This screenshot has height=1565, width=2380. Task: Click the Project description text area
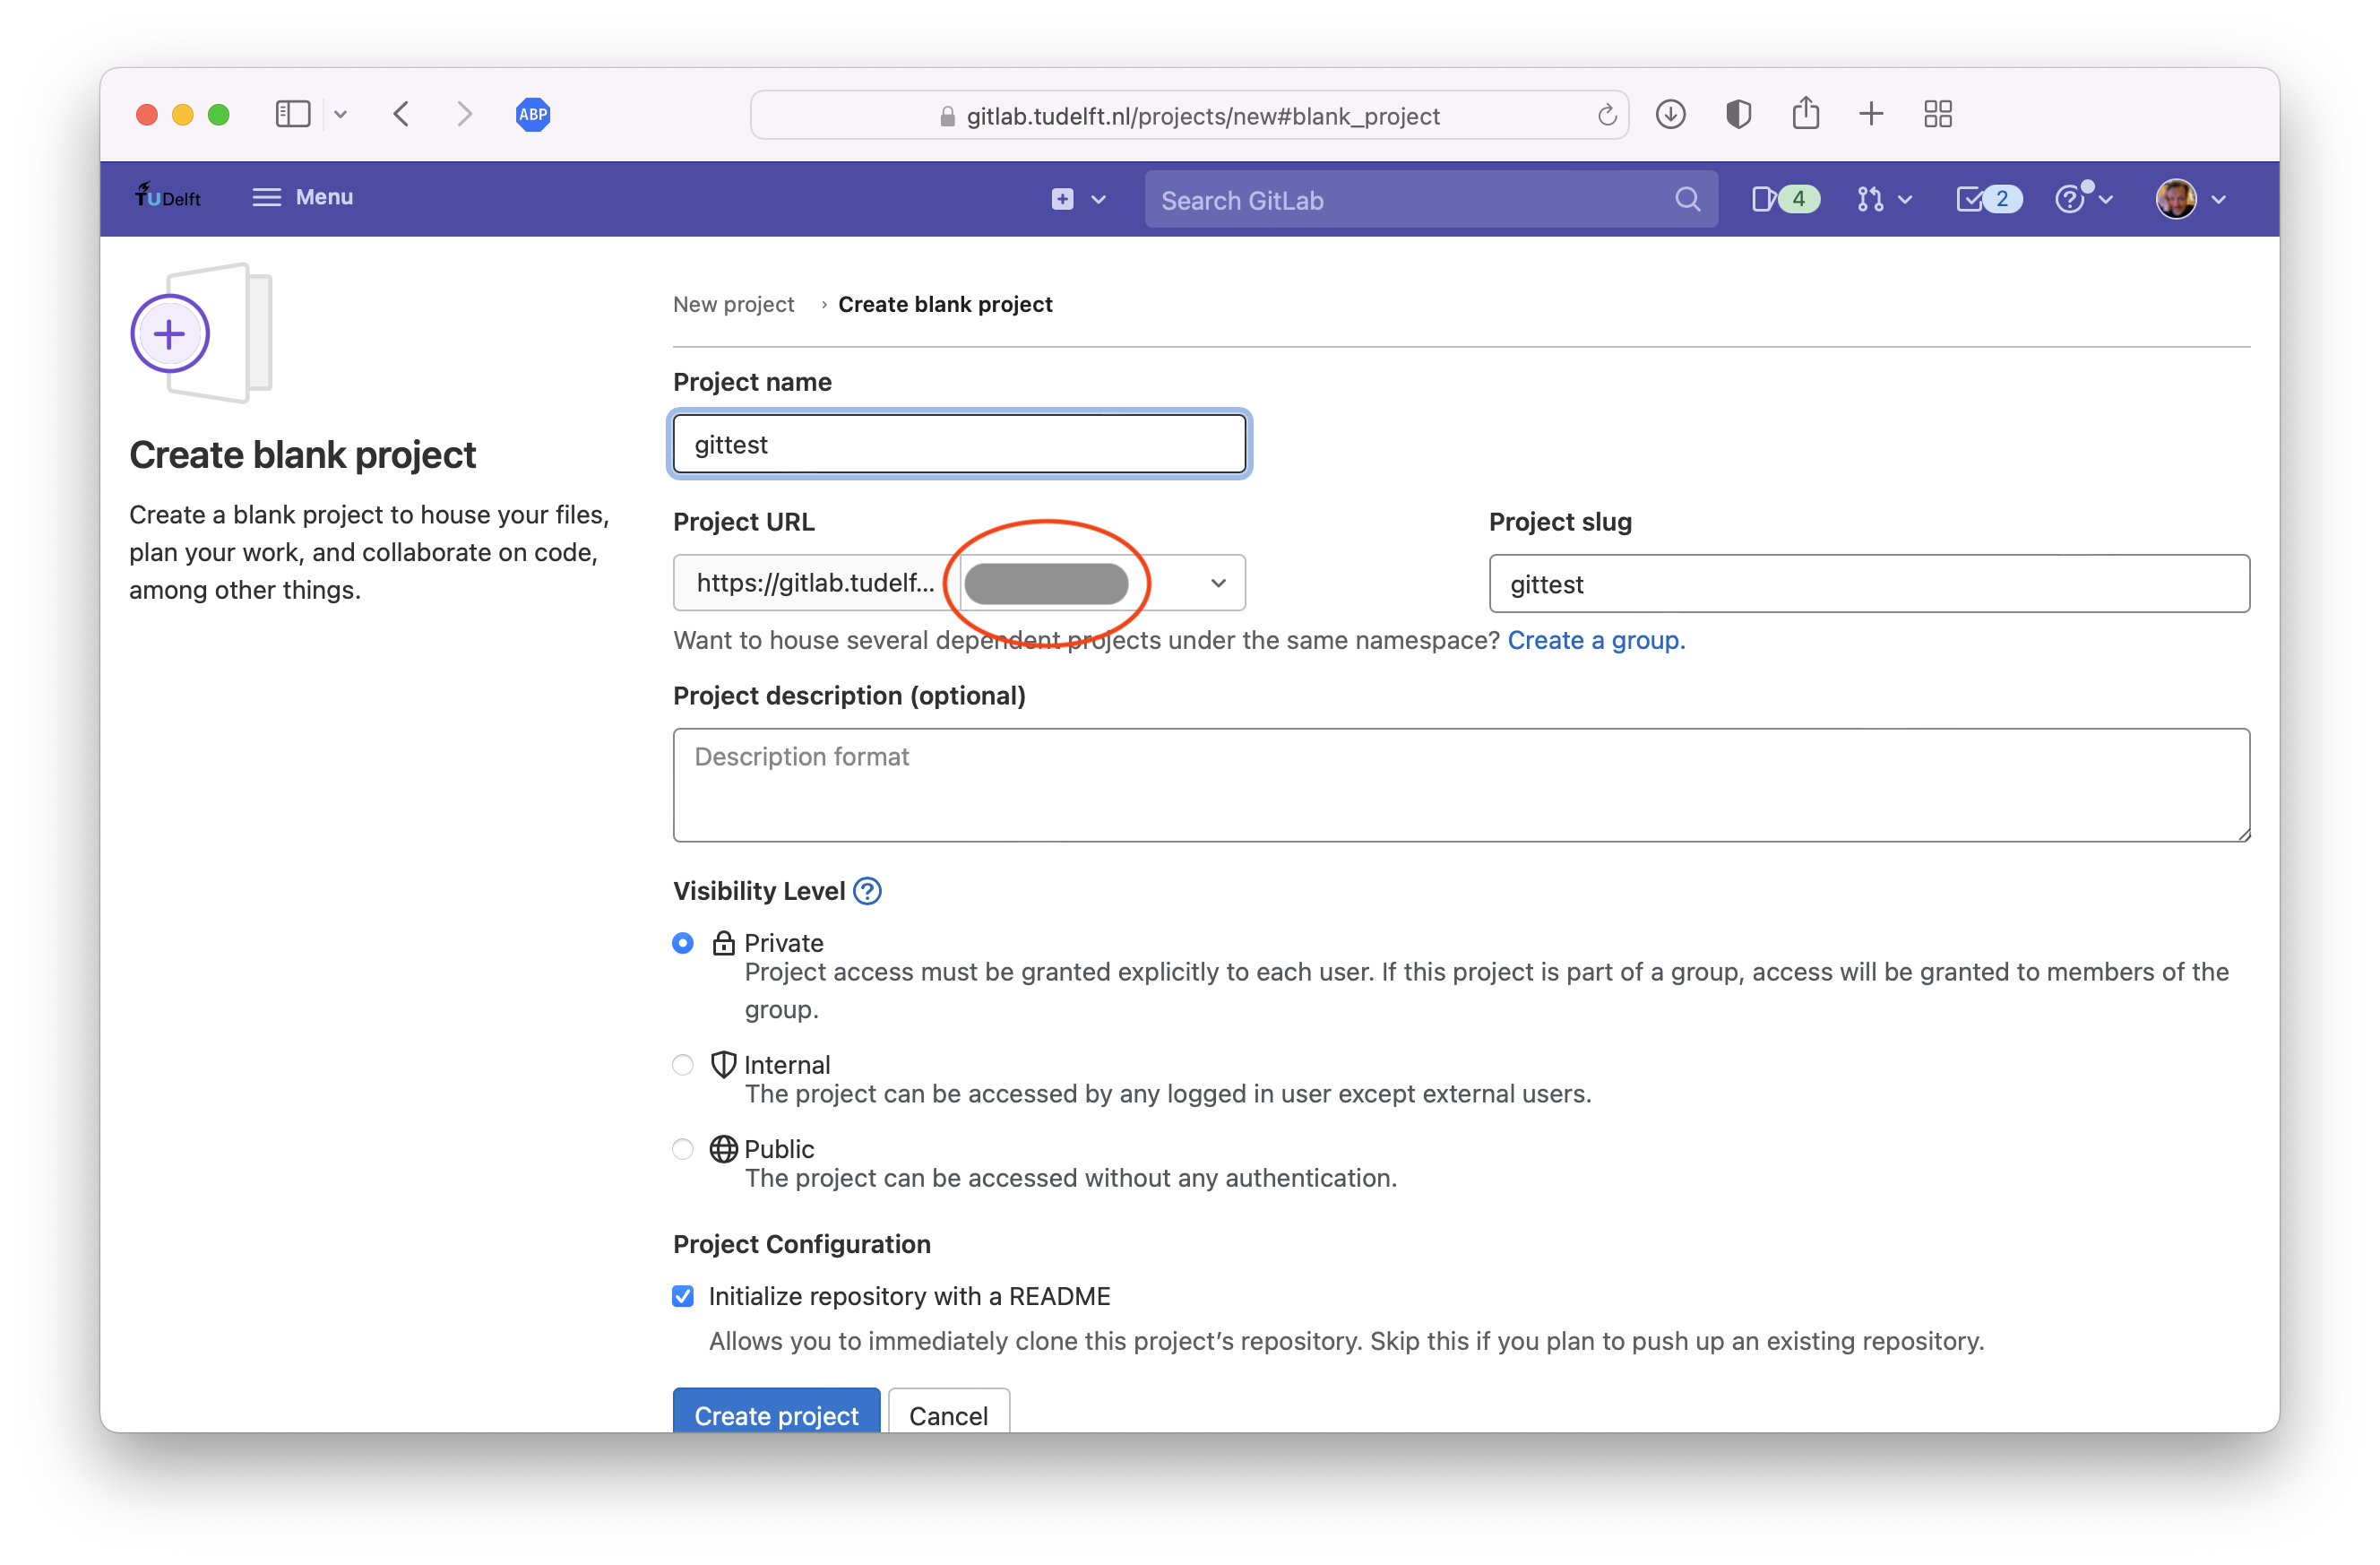[1461, 785]
